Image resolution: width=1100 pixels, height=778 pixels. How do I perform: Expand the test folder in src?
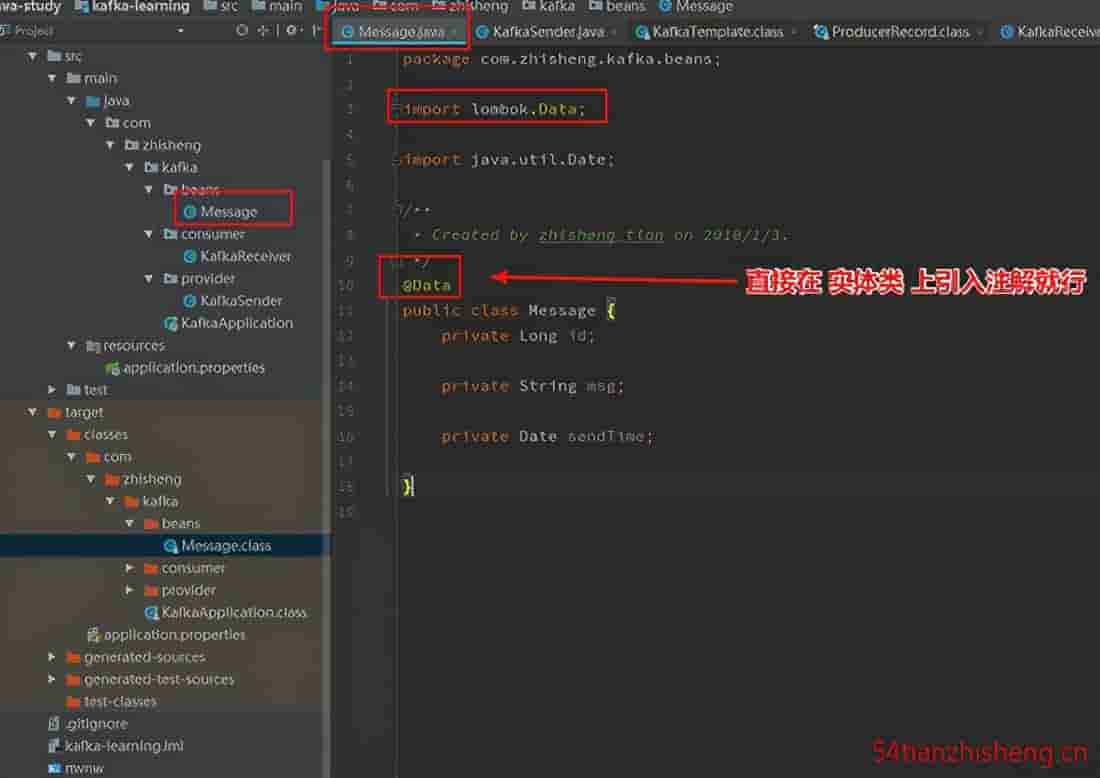[x=52, y=390]
